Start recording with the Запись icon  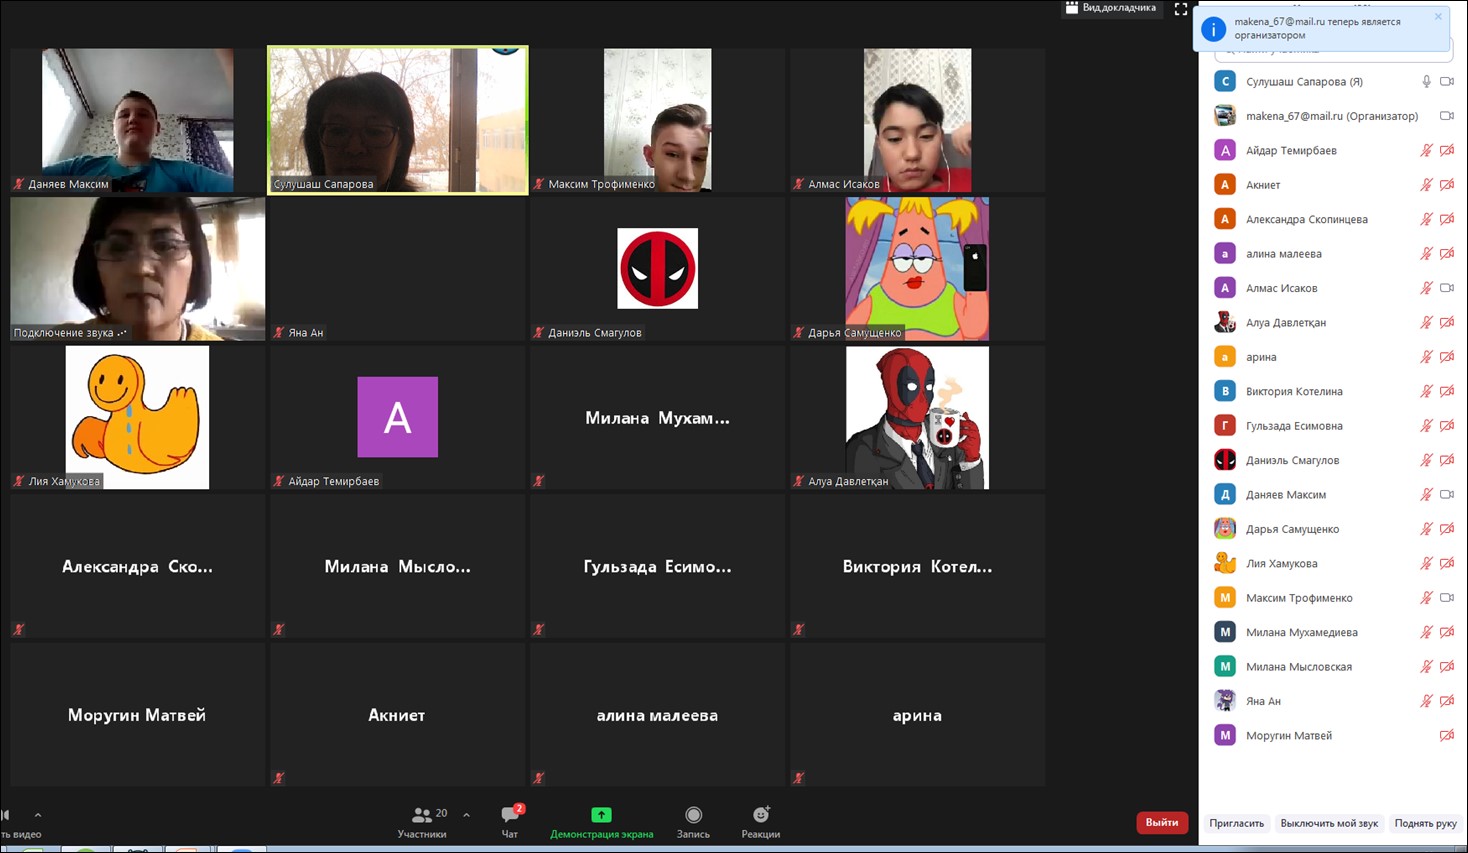point(693,815)
